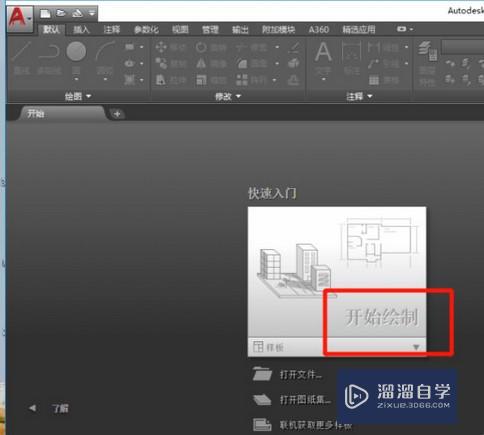Expand the quick access toolbar customize arrow

point(92,13)
